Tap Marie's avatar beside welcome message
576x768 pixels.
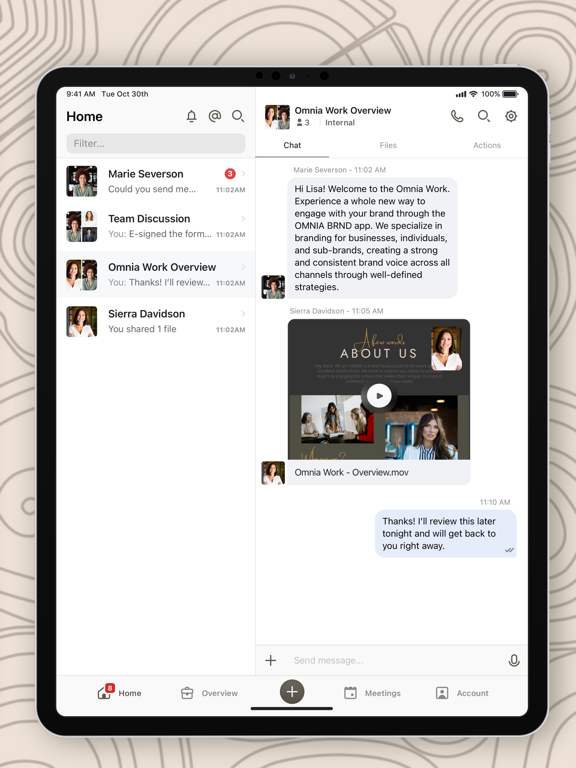click(x=273, y=287)
